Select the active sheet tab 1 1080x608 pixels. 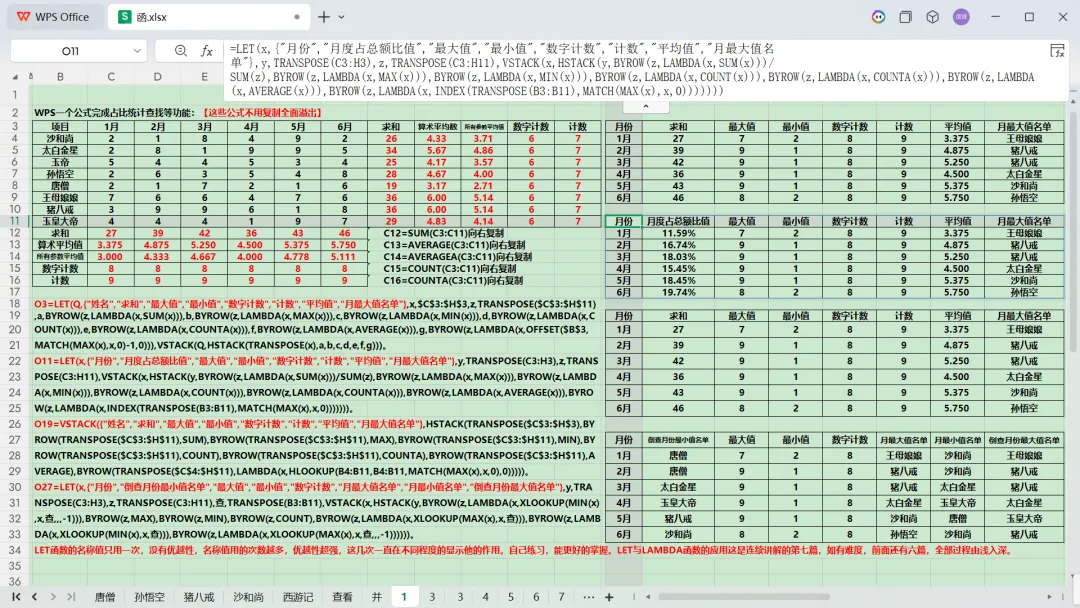point(404,597)
